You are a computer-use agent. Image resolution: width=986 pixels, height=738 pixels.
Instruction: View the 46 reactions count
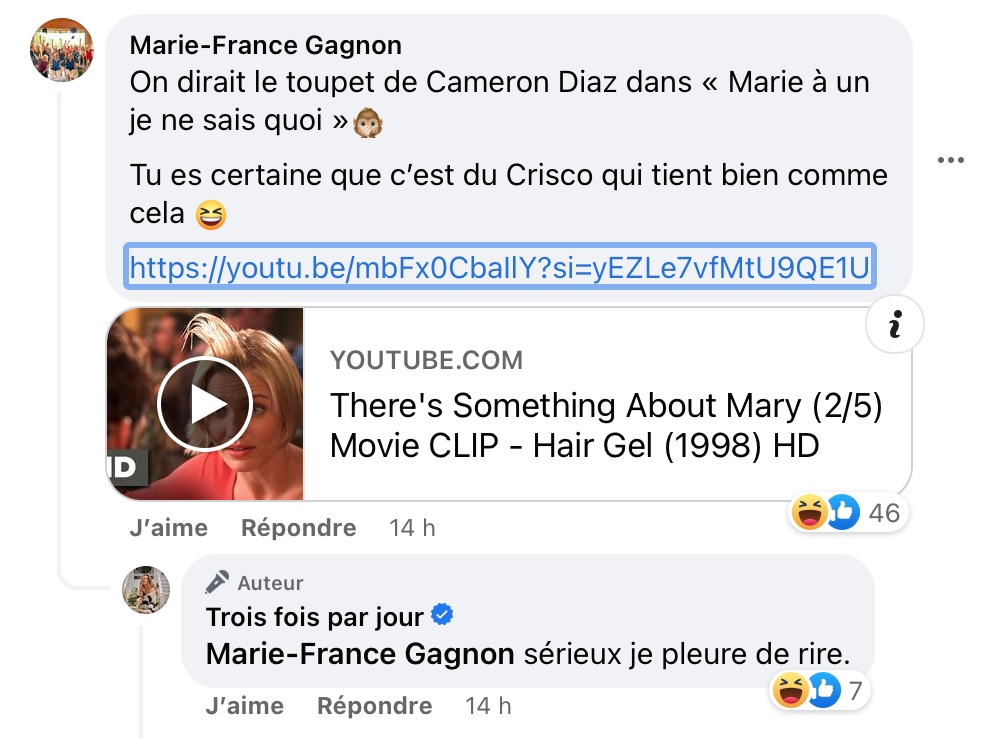884,513
